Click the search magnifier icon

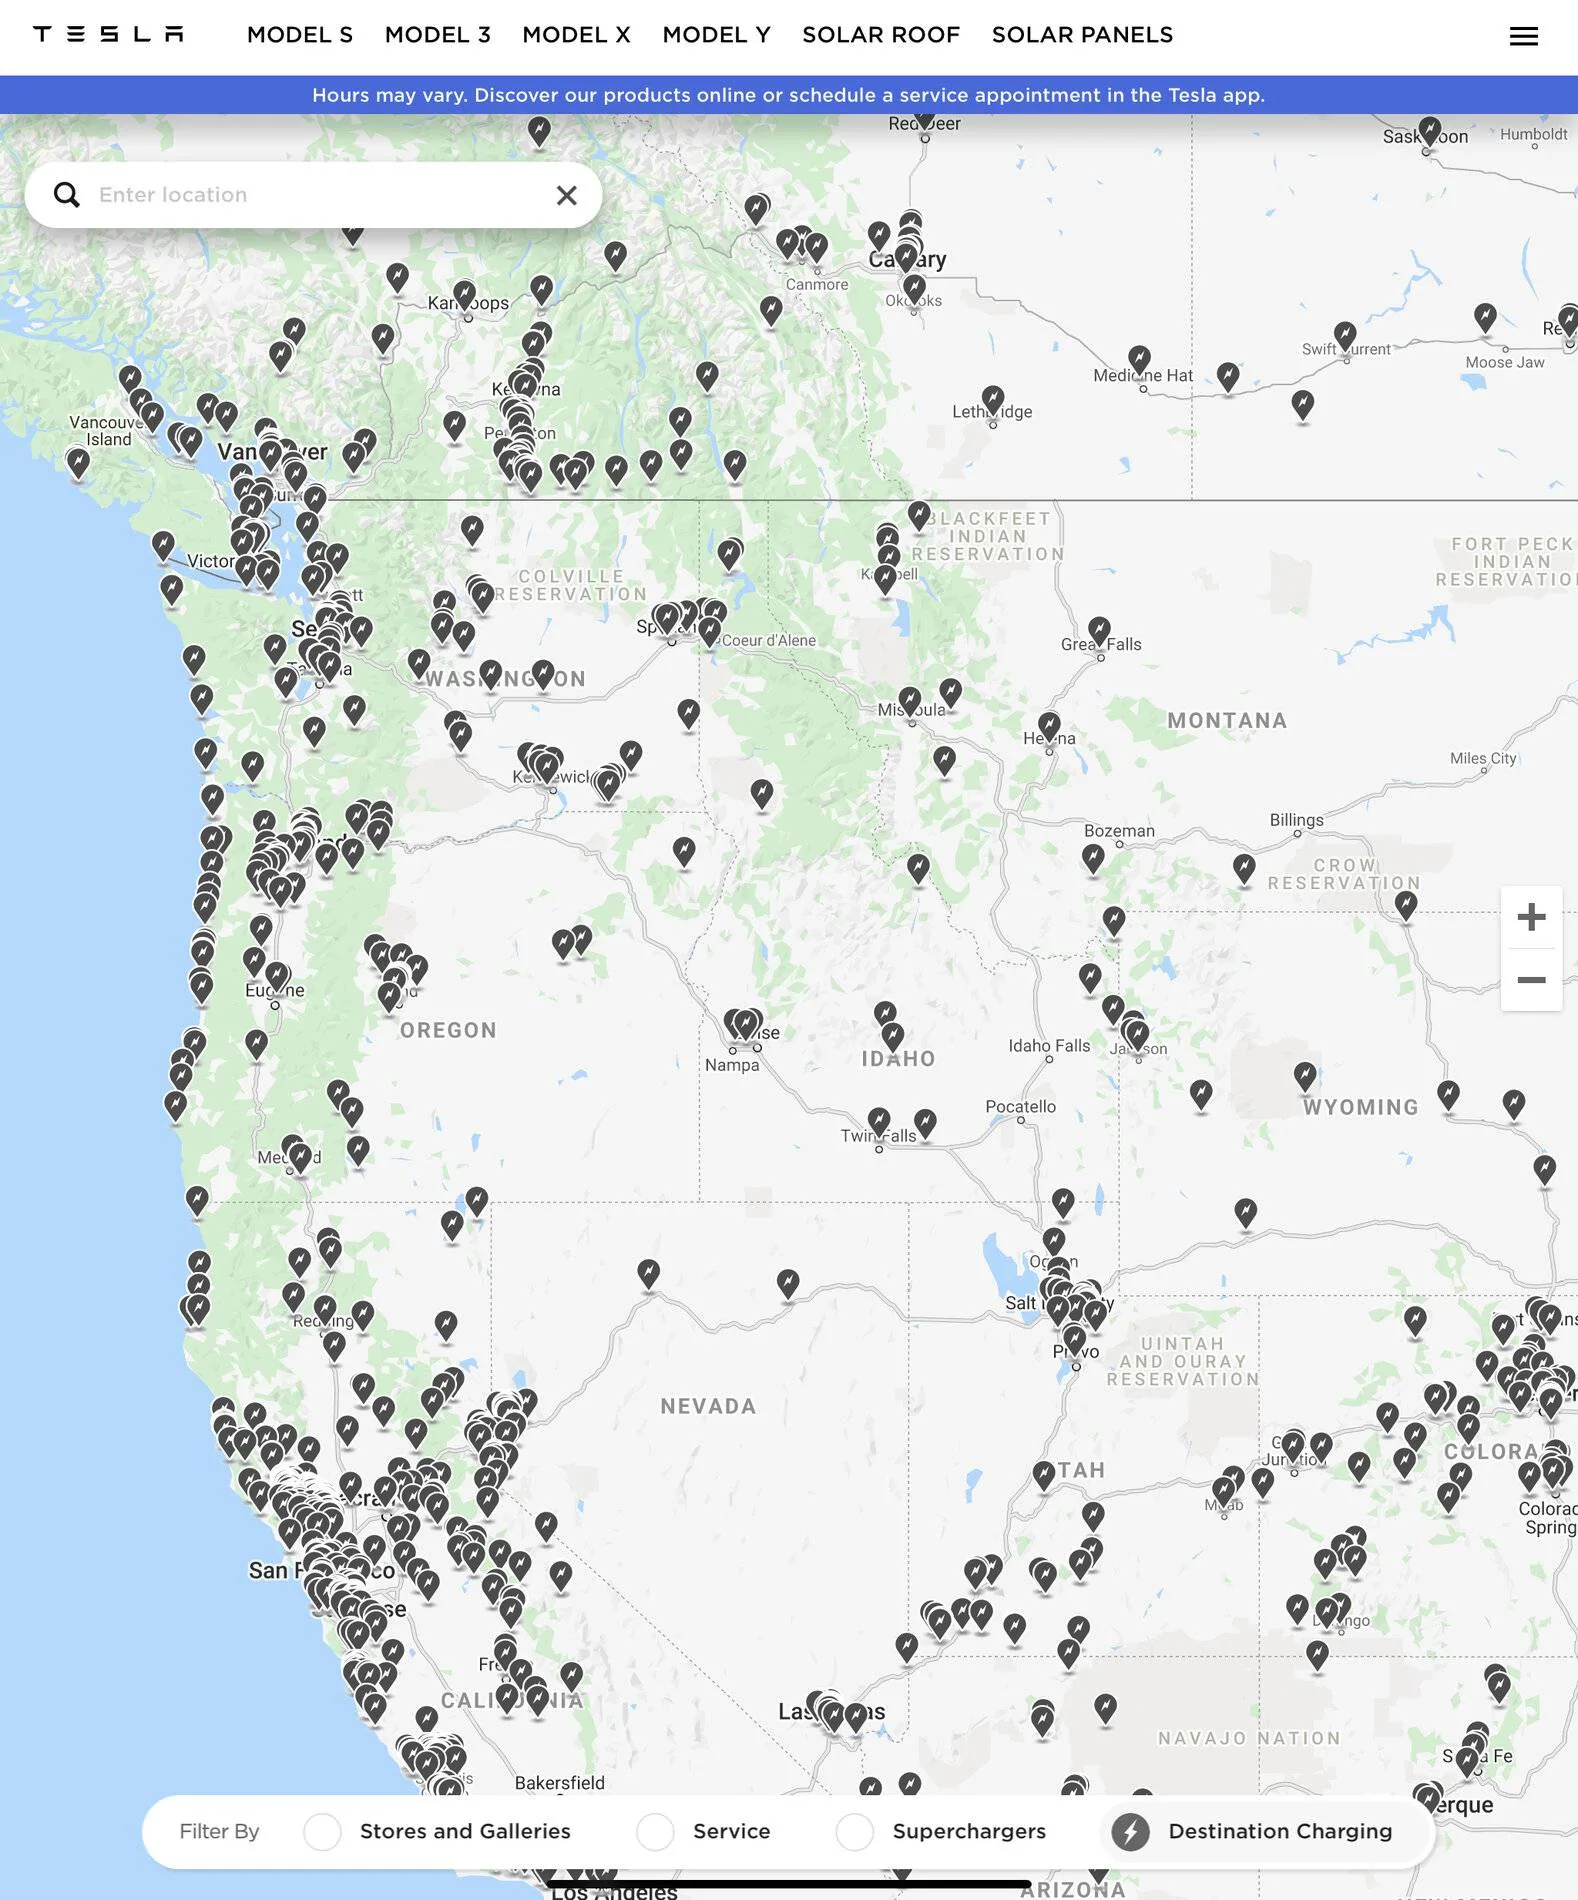point(67,195)
